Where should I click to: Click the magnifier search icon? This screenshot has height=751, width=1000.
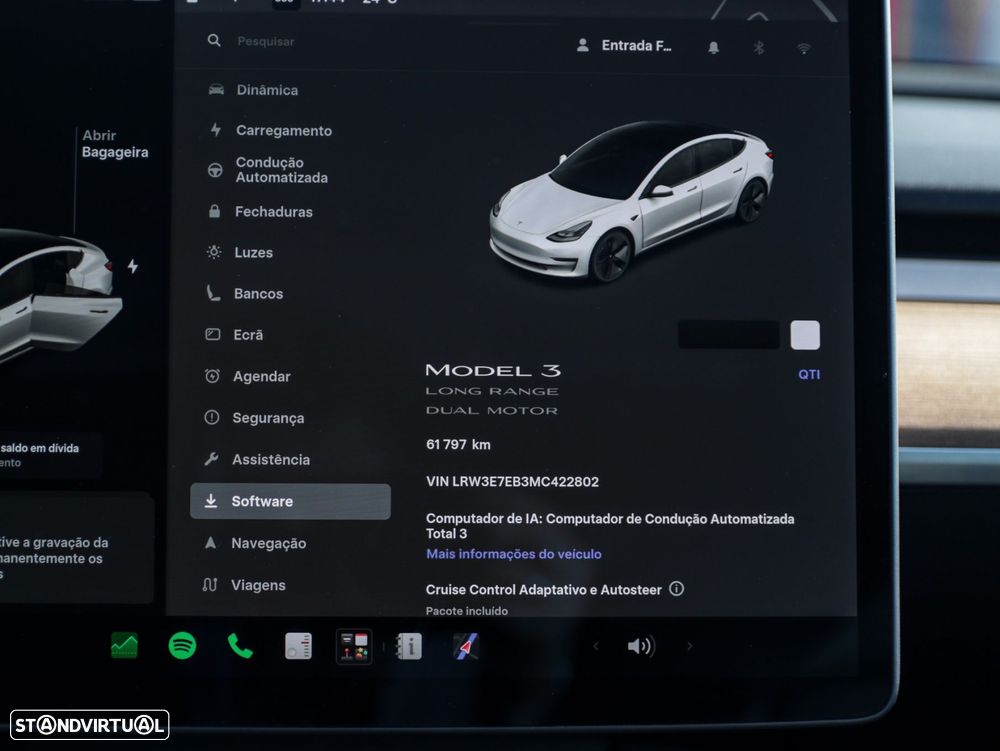tap(214, 41)
